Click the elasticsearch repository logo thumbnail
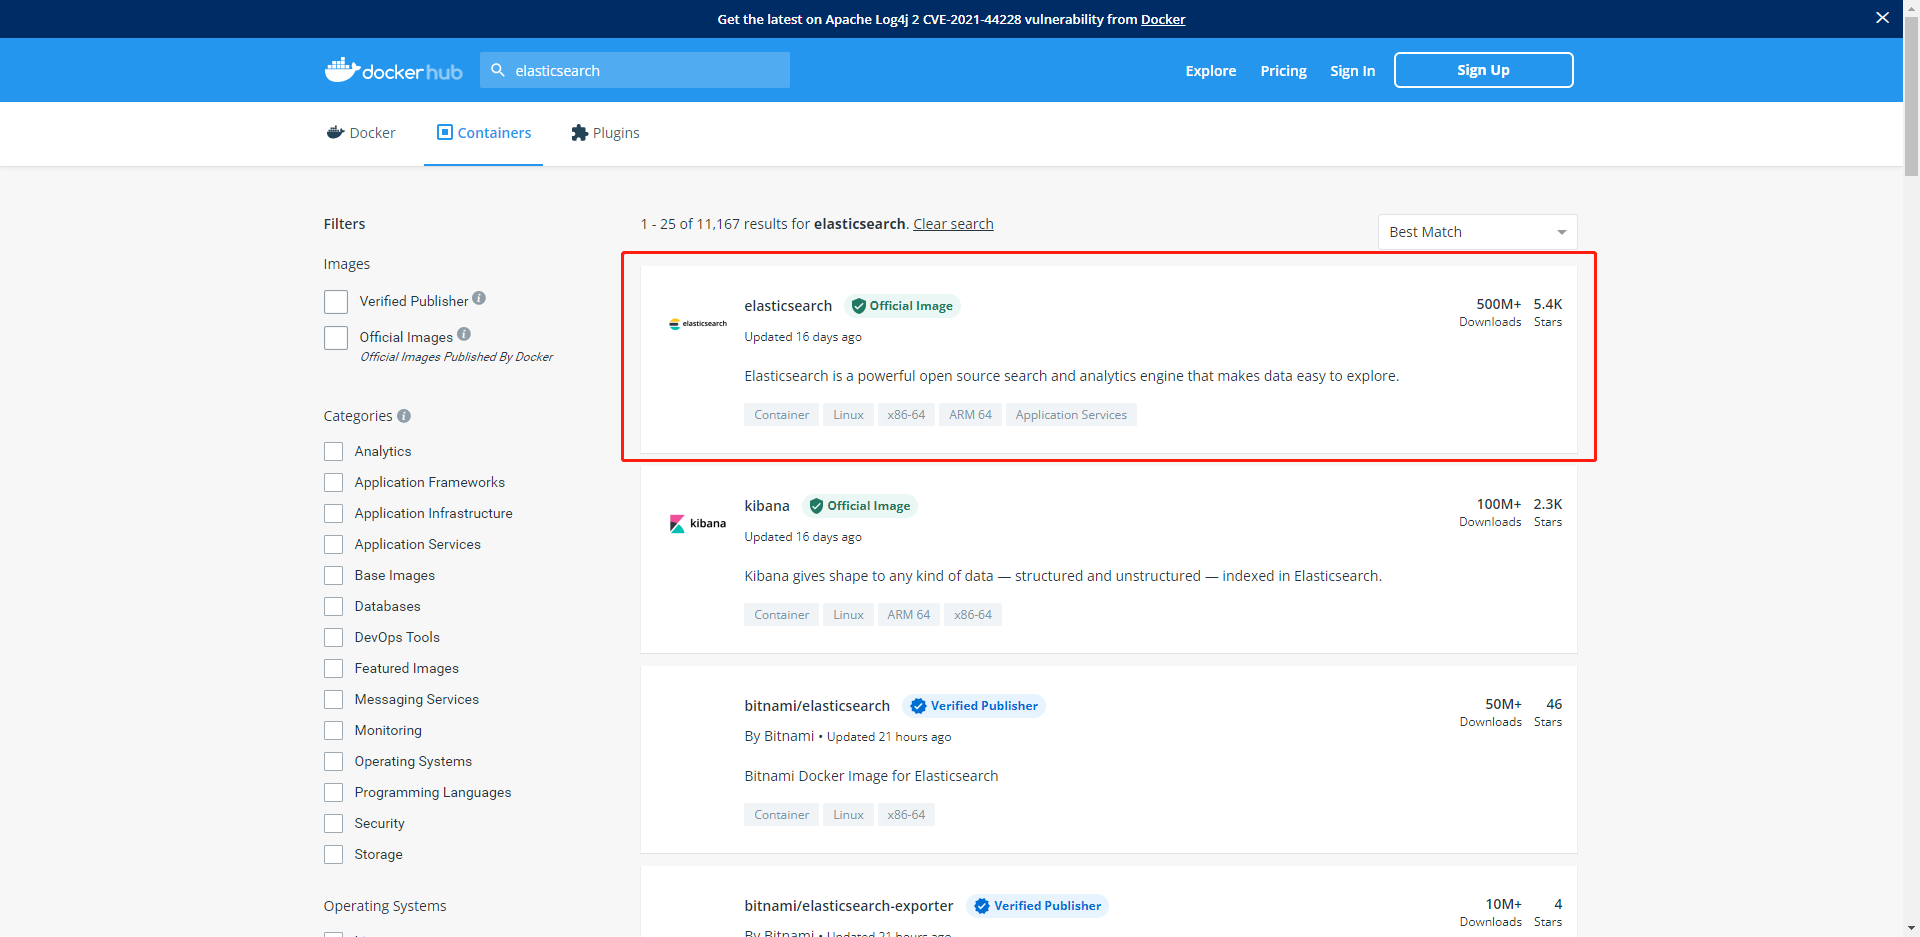The height and width of the screenshot is (937, 1920). (x=697, y=322)
